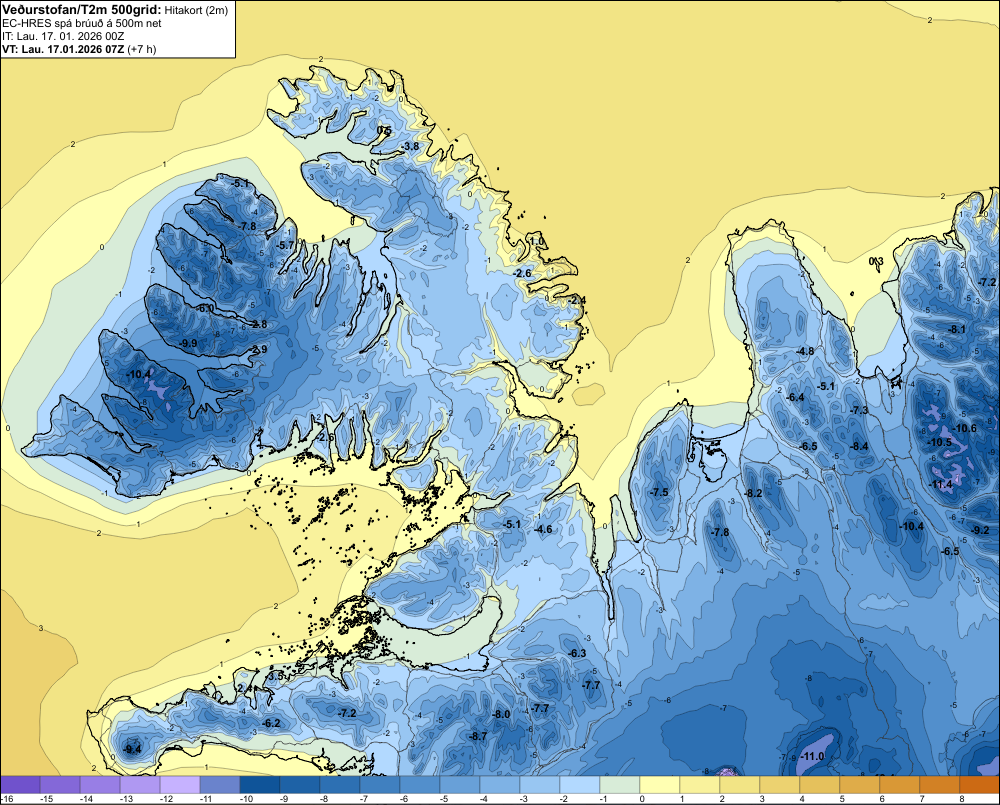
Task: Click the '-8.7' temperature value
Action: 478,736
